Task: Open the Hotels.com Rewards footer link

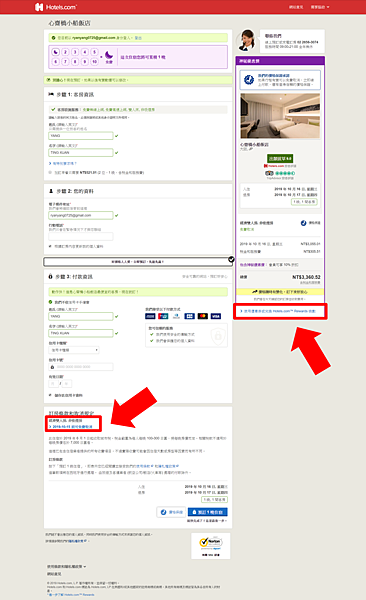Action: (x=71, y=595)
